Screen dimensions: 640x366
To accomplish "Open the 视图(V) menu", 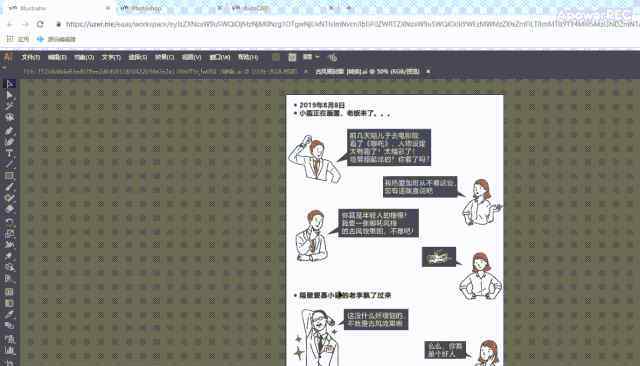I will tap(191, 58).
